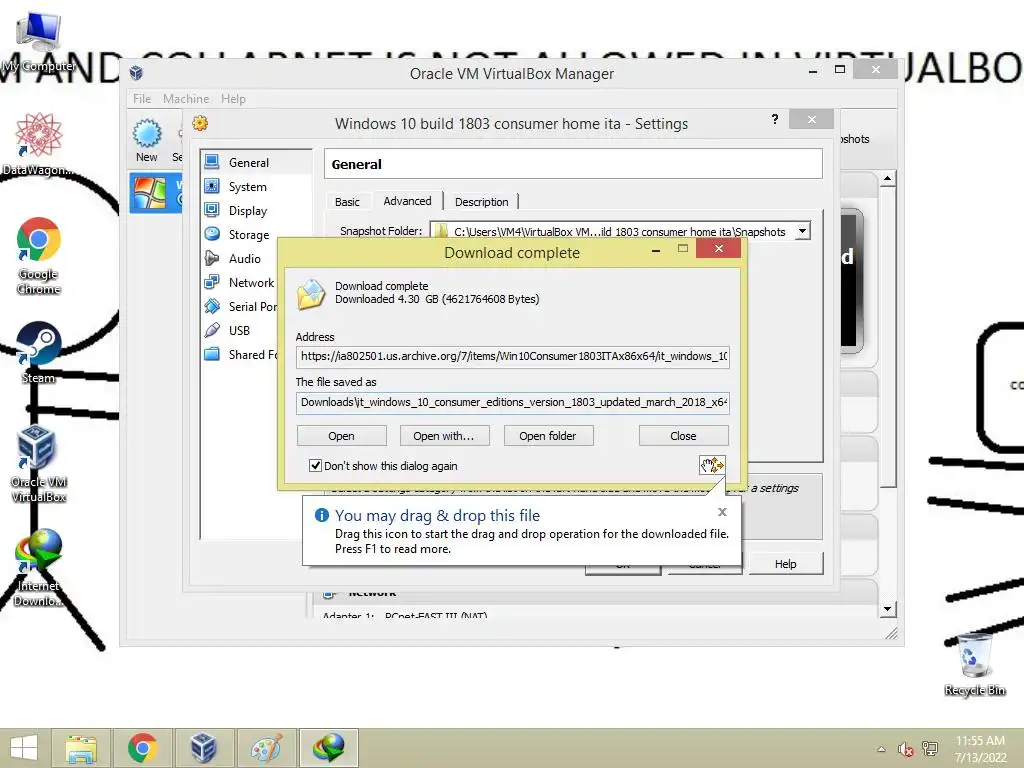The image size is (1024, 768).
Task: Open the Recycle Bin desktop icon
Action: point(974,665)
